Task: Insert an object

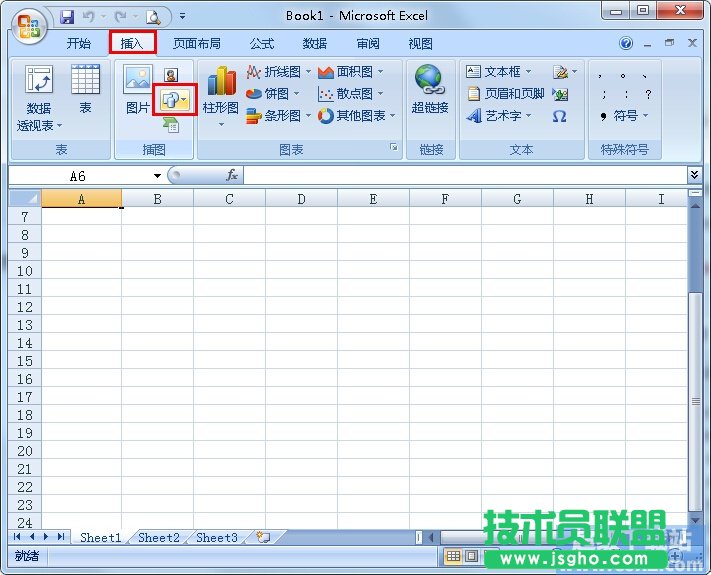Action: (560, 94)
